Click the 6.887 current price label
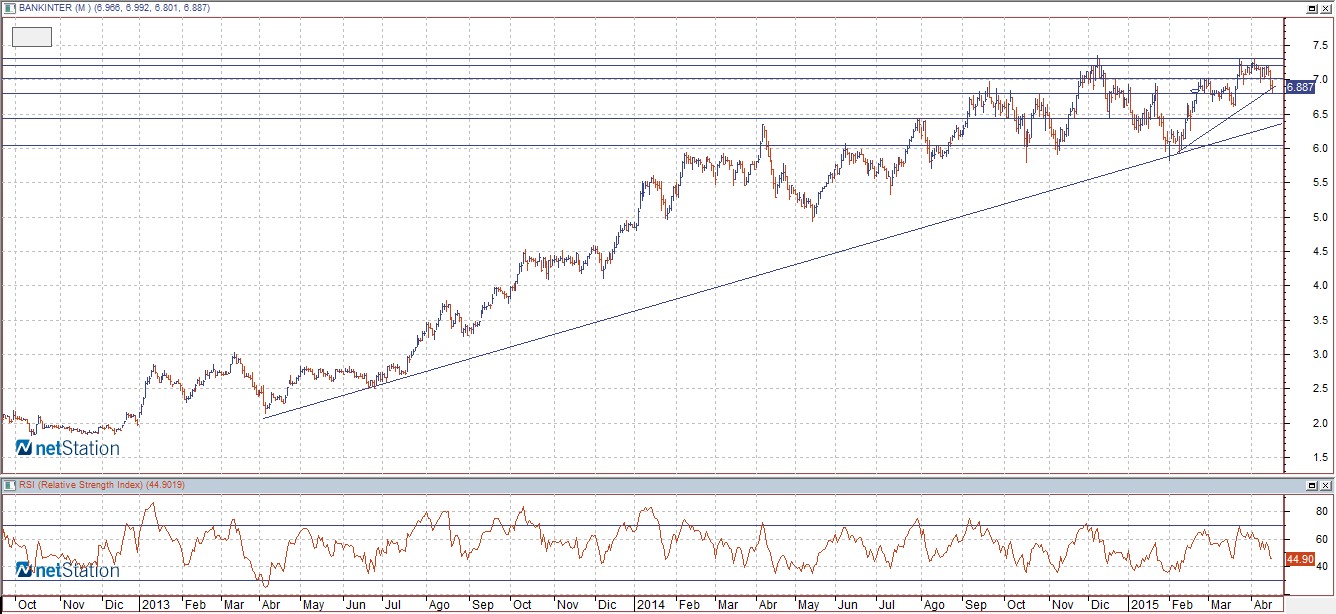Viewport: 1336px width, 614px height. (1299, 87)
